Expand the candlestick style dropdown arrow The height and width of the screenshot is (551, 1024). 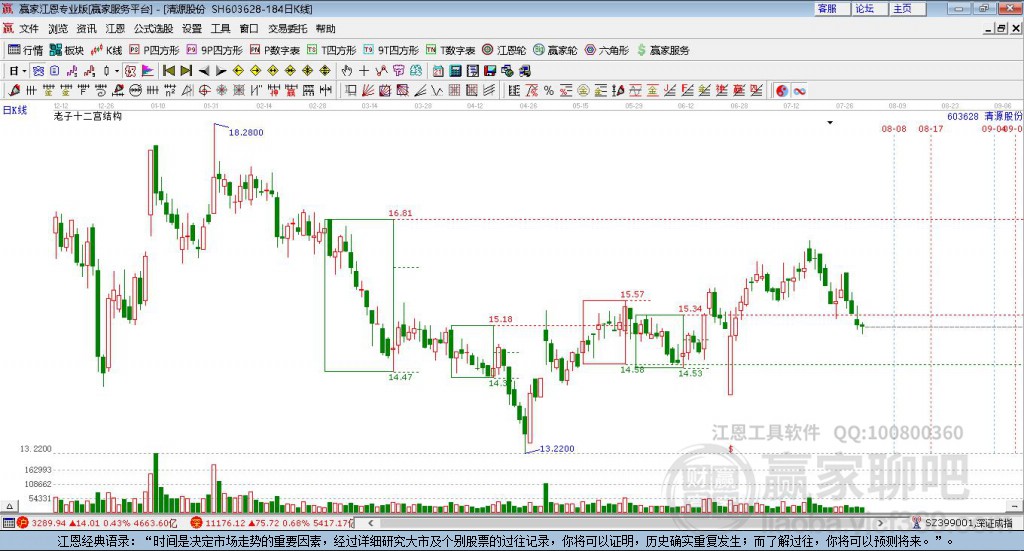click(x=117, y=71)
